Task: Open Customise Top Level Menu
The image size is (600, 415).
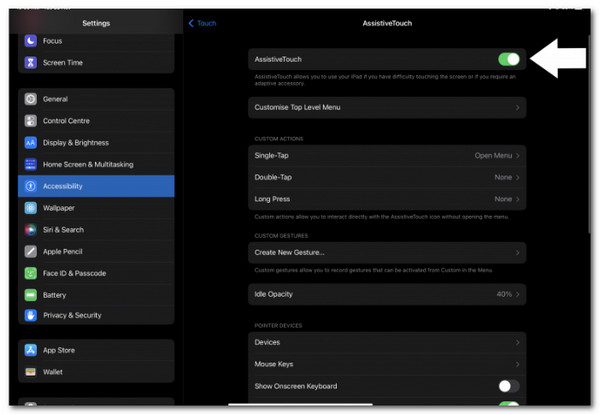Action: tap(387, 107)
